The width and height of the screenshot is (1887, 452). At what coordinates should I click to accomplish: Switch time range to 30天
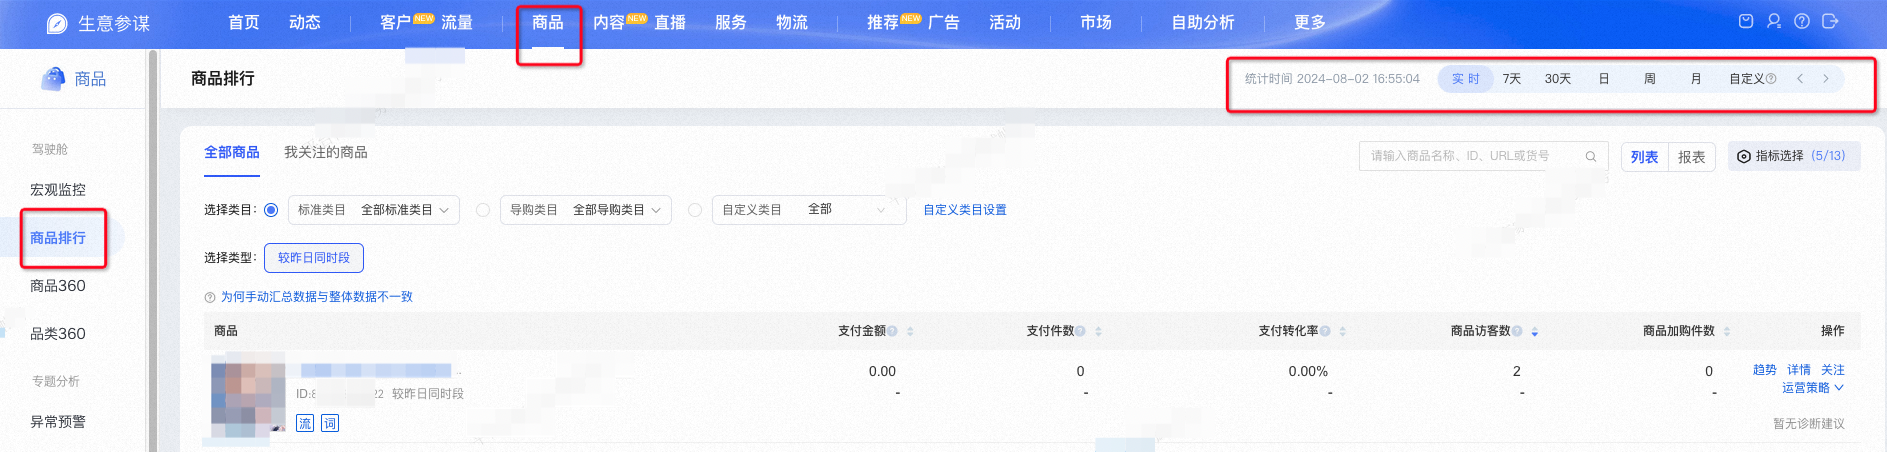point(1558,79)
